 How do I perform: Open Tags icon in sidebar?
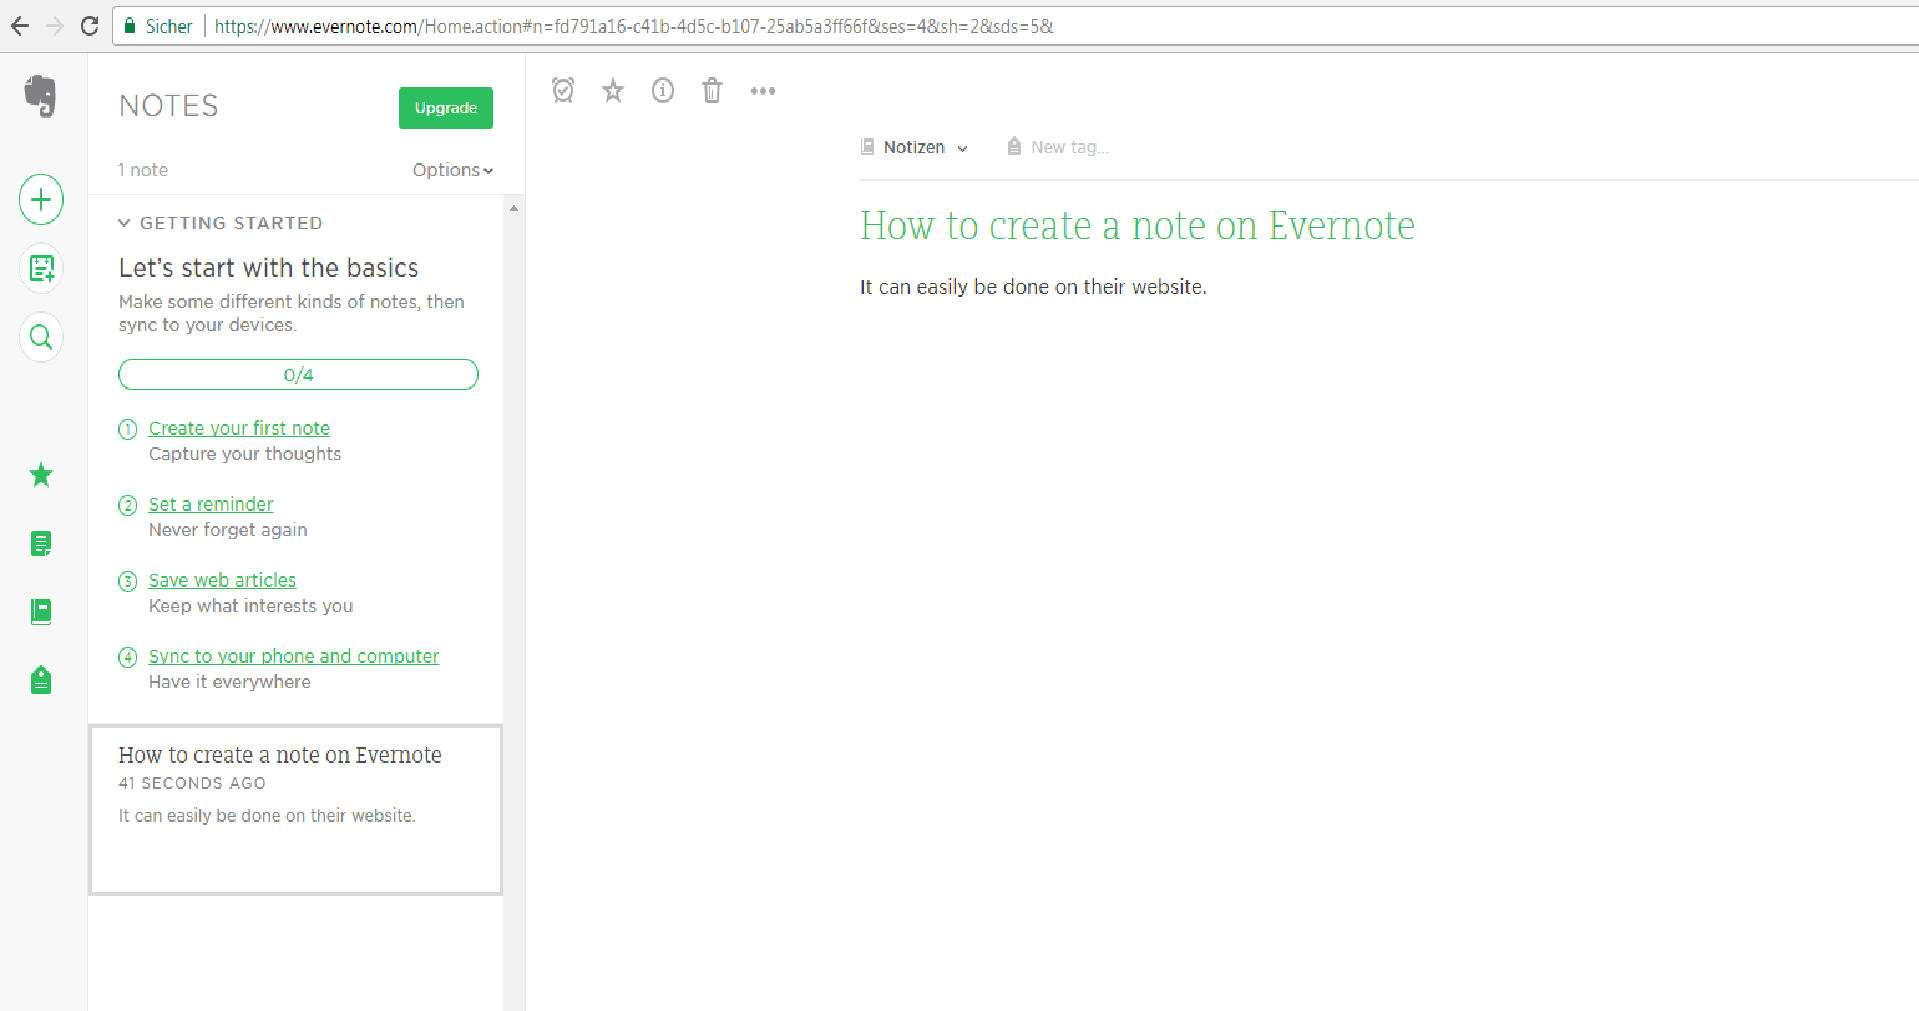(41, 680)
